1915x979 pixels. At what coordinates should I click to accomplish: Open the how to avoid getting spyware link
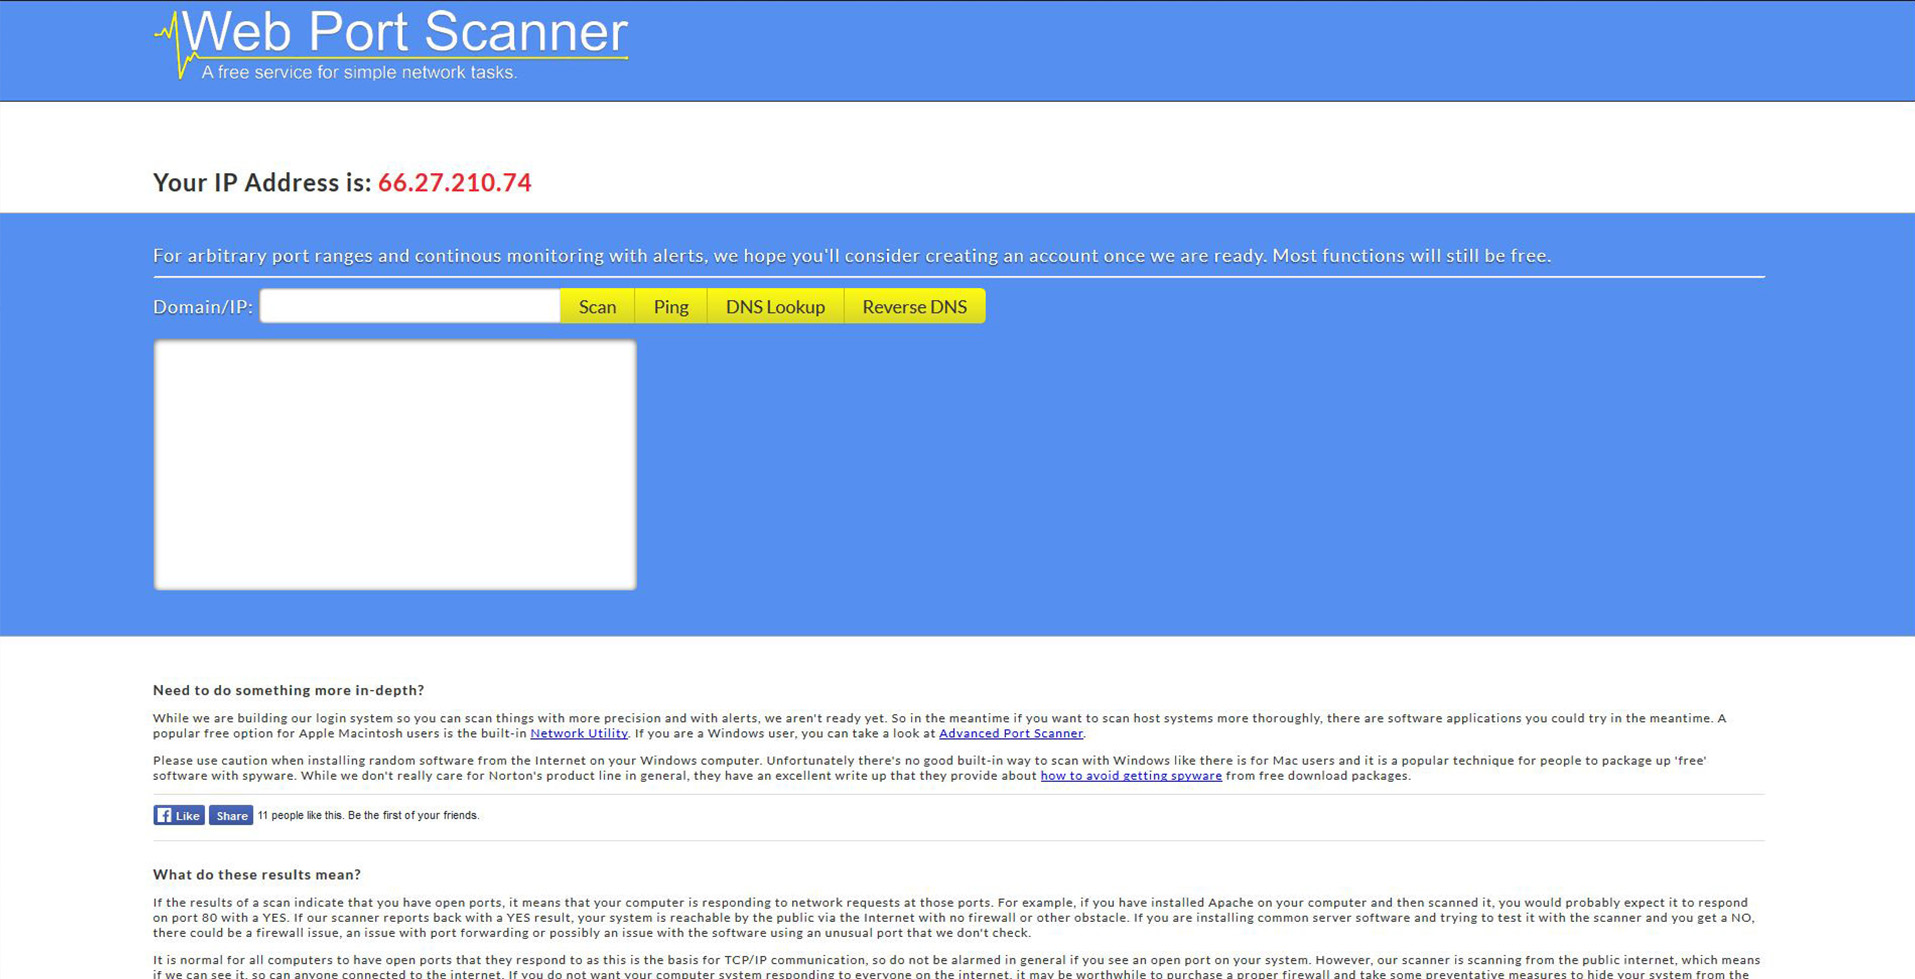coord(1130,775)
